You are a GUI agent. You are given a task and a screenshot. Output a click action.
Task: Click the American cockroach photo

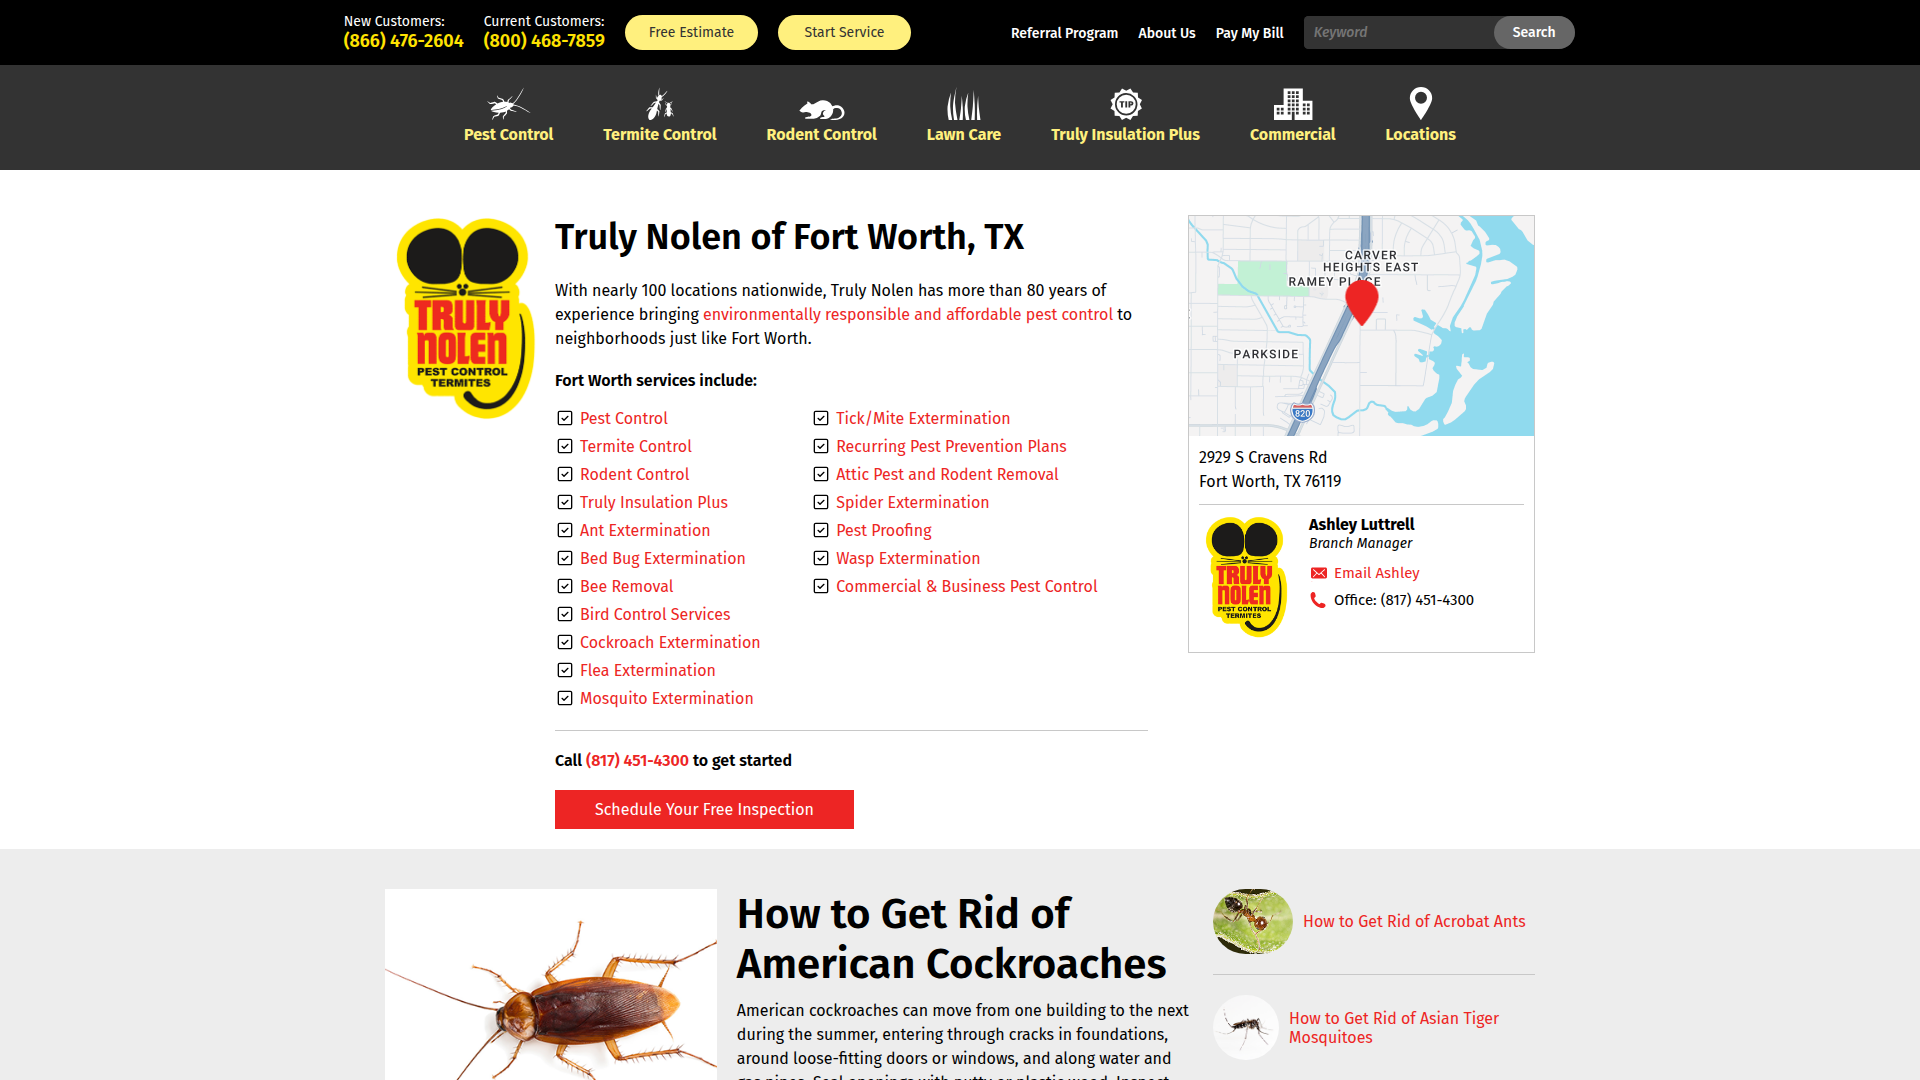coord(551,985)
